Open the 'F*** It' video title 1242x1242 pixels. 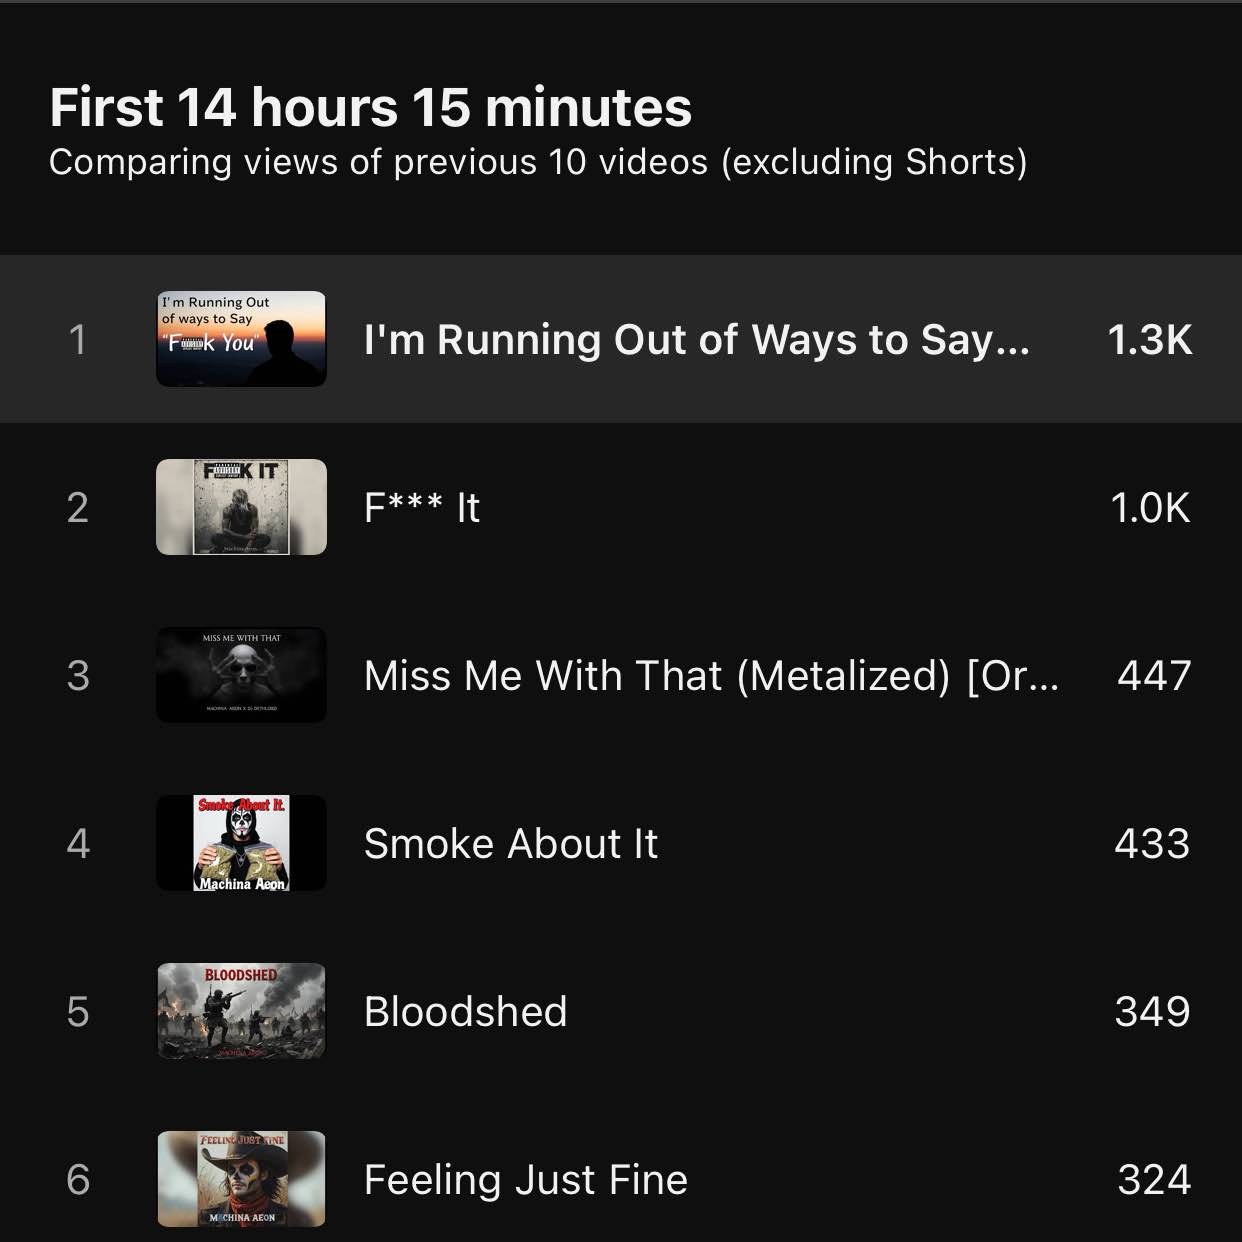[x=422, y=508]
